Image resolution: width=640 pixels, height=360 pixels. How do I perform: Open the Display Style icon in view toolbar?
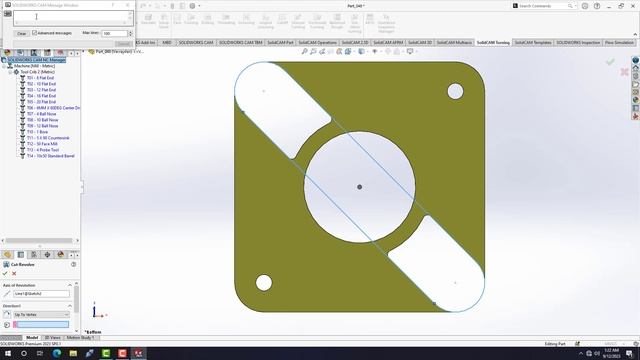(x=361, y=51)
